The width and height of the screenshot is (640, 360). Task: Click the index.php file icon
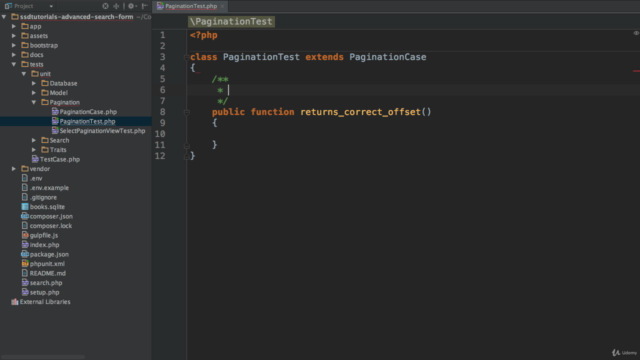(x=25, y=244)
